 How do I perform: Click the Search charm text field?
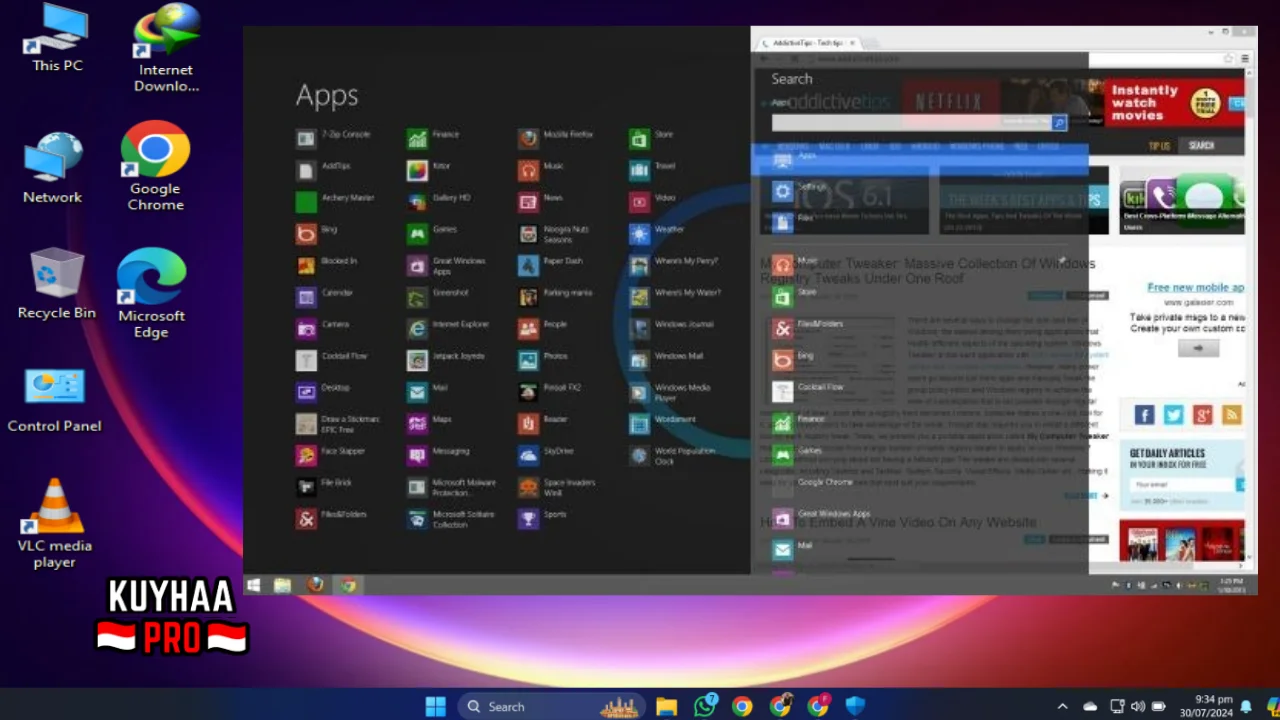(911, 122)
